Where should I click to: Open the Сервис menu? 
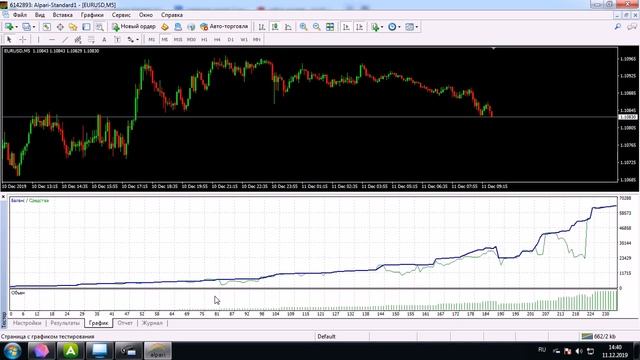coord(121,15)
